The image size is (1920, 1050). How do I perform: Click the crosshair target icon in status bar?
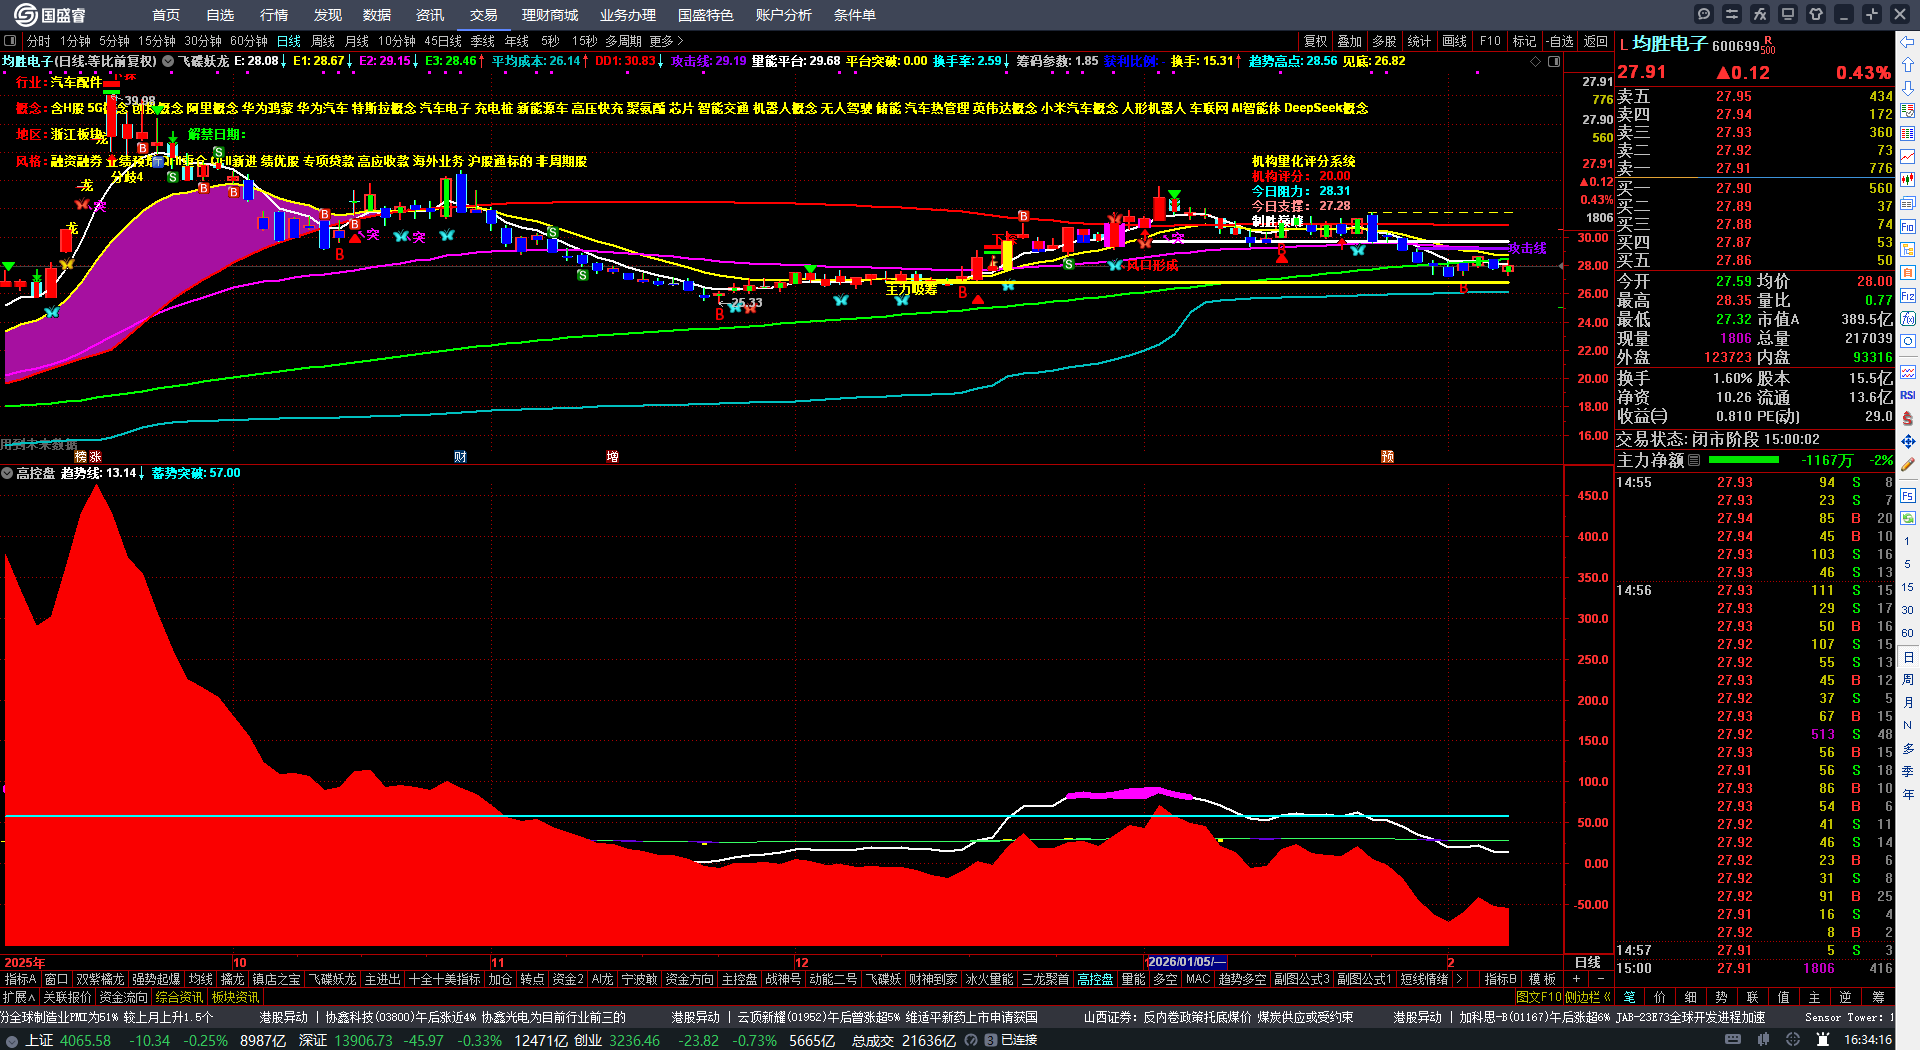click(x=1795, y=1040)
